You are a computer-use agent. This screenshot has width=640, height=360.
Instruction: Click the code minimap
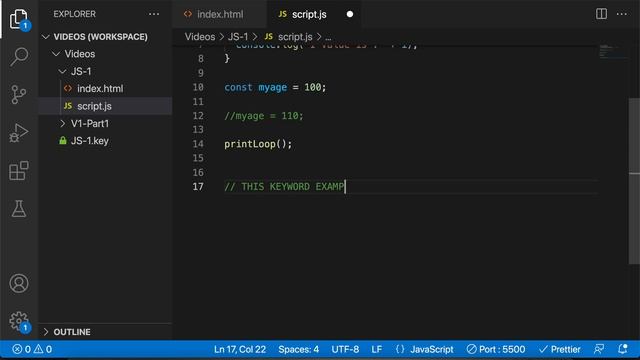[612, 52]
